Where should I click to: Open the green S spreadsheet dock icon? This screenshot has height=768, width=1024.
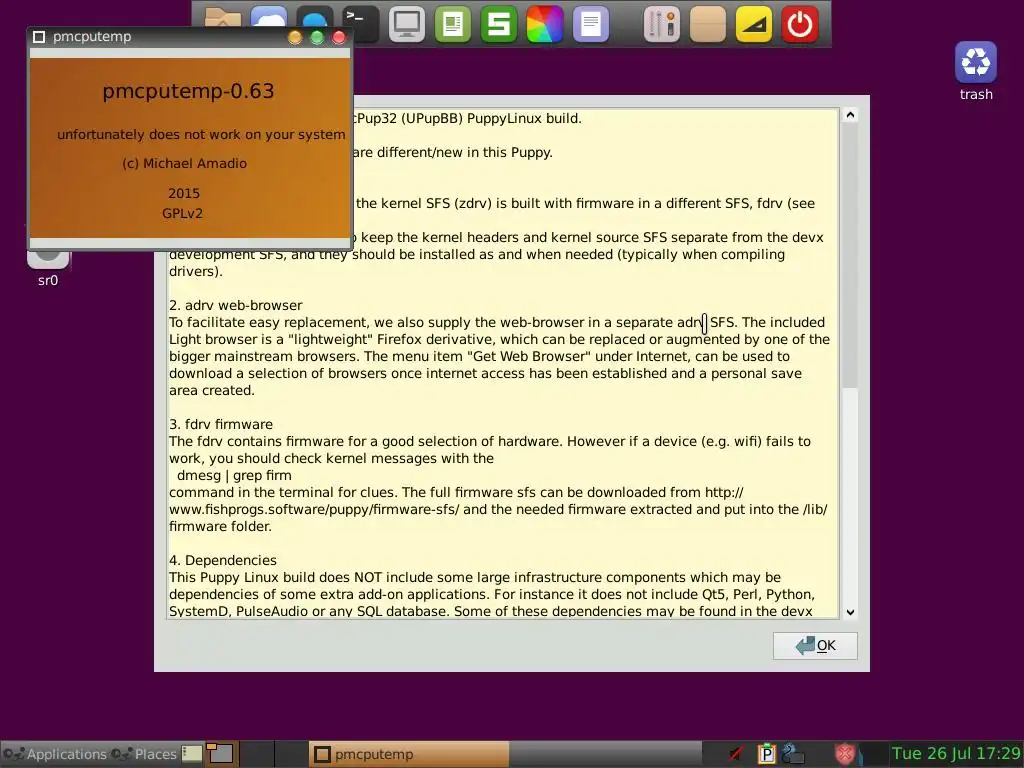pos(498,24)
